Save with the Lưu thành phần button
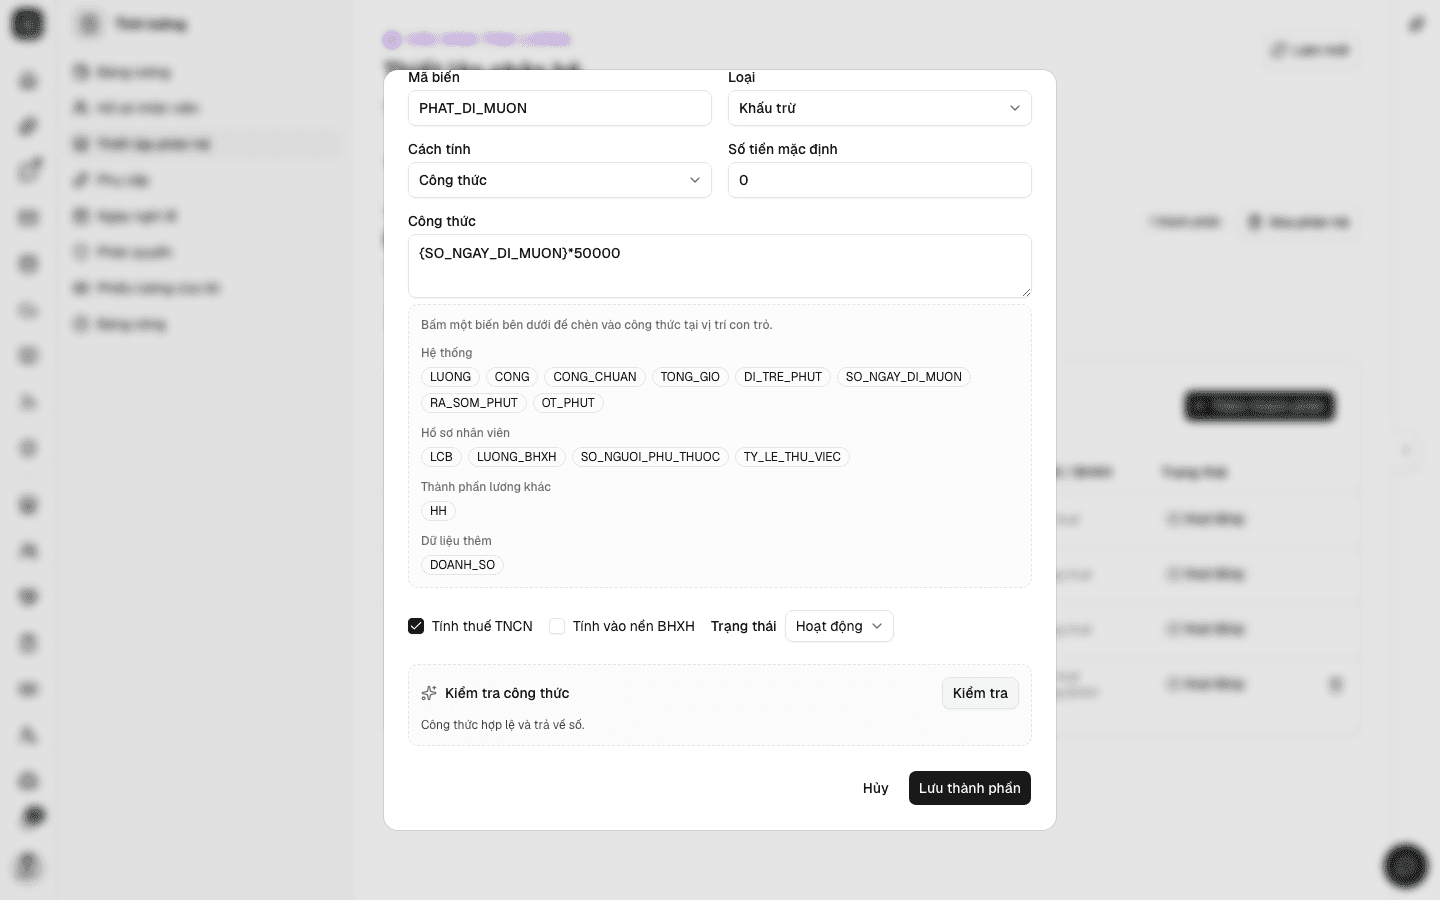This screenshot has width=1440, height=900. click(x=970, y=788)
